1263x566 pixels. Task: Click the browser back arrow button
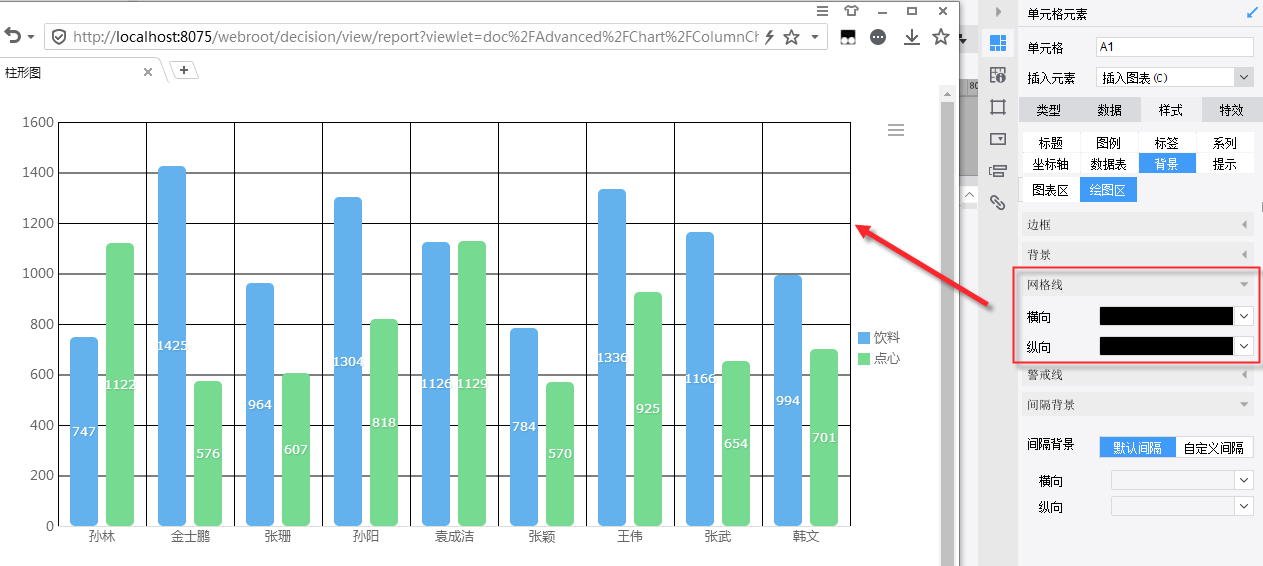click(x=13, y=36)
